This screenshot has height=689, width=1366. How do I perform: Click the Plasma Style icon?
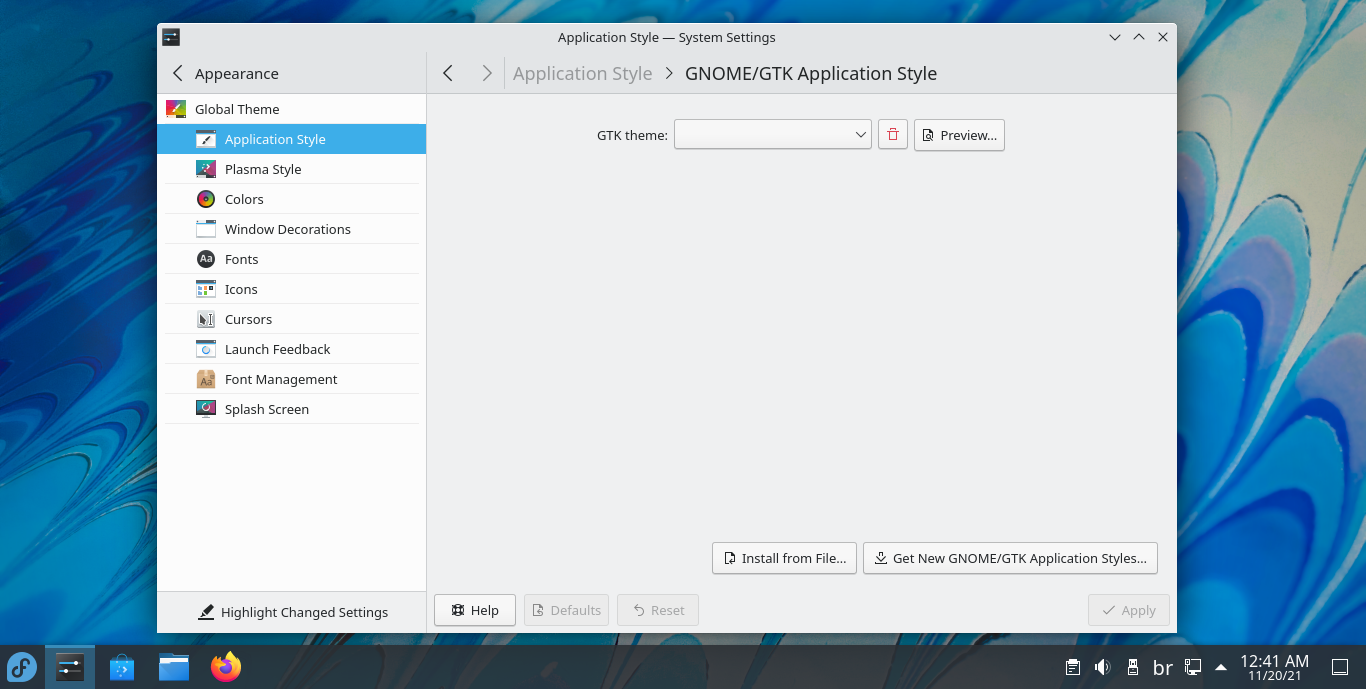coord(206,169)
